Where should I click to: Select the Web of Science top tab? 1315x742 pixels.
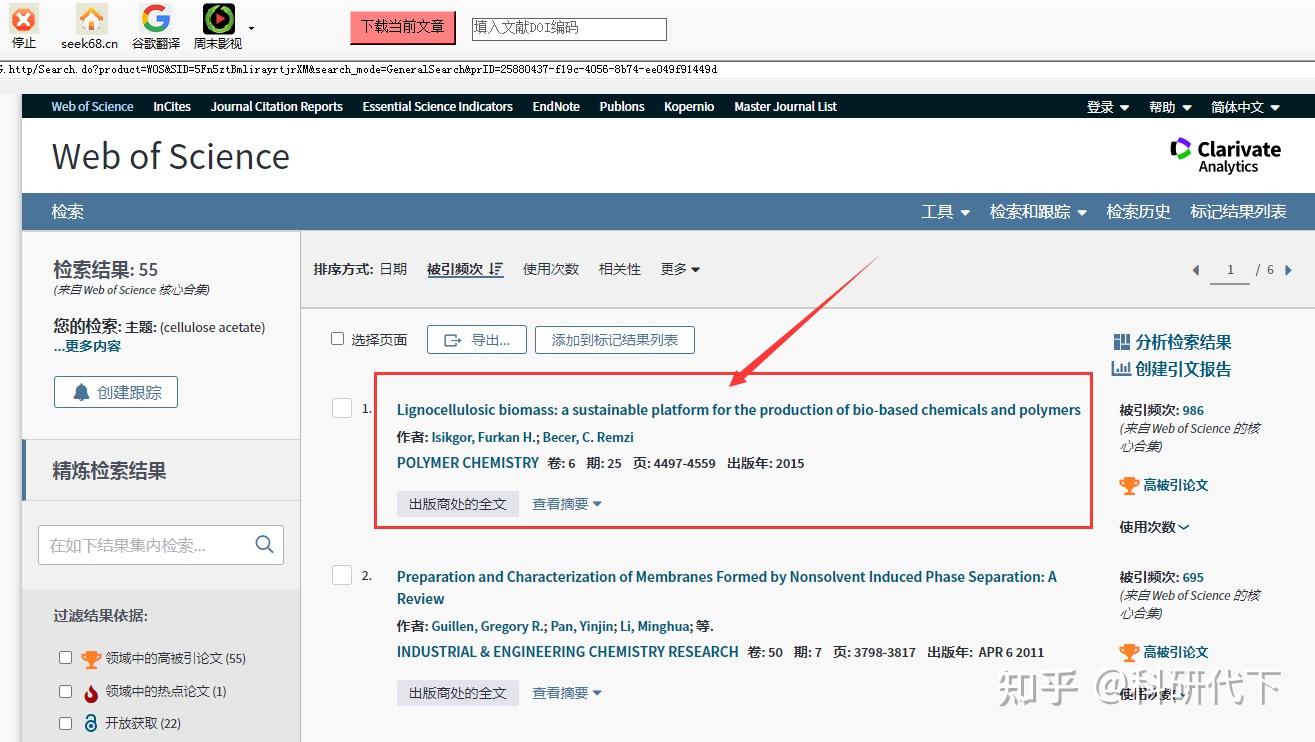[92, 107]
